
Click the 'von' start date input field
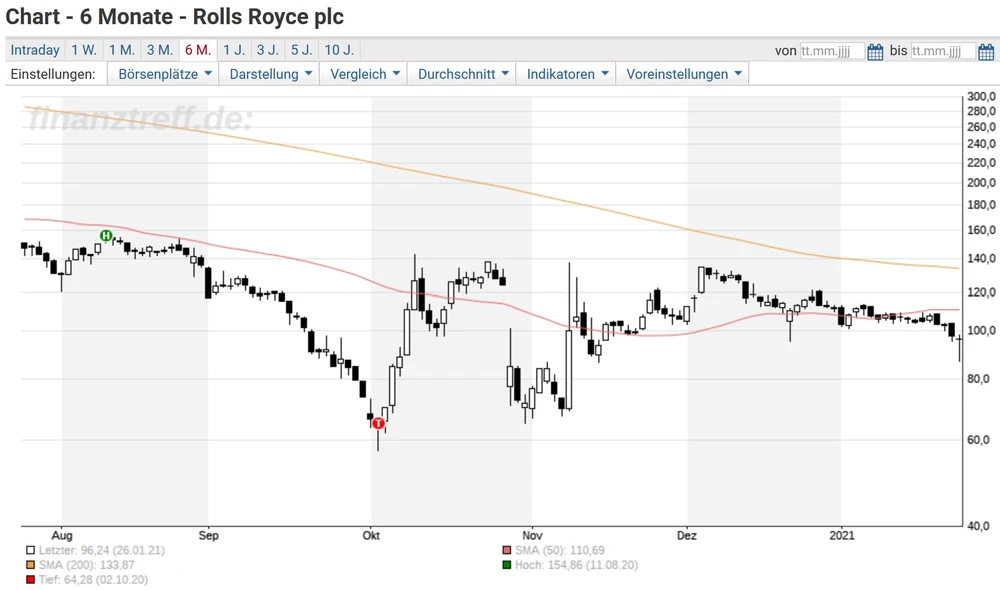[x=832, y=51]
